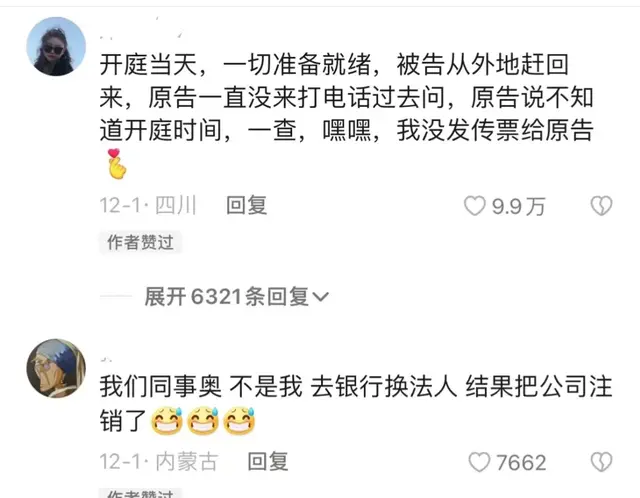The width and height of the screenshot is (640, 498).
Task: Dislike the Sichuan comment via broken heart
Action: point(602,206)
